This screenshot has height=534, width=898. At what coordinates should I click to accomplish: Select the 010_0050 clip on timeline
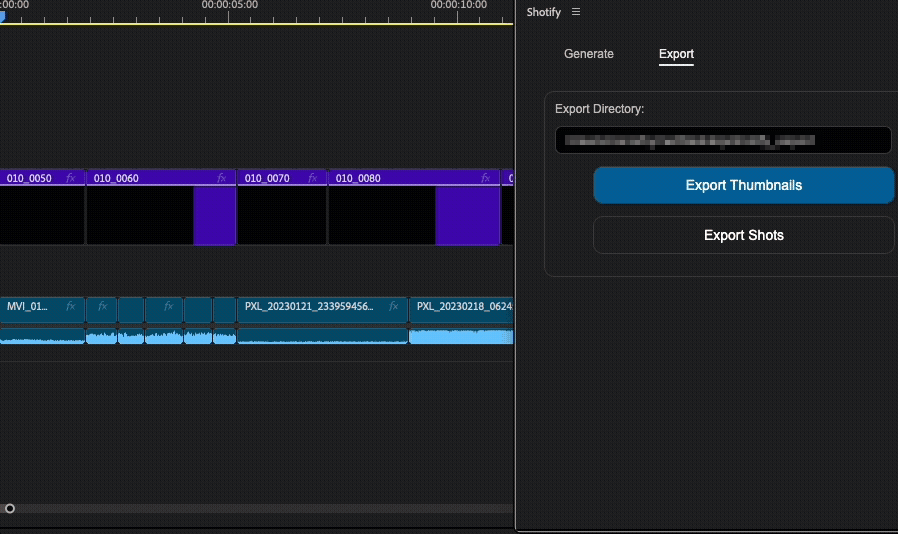click(42, 207)
